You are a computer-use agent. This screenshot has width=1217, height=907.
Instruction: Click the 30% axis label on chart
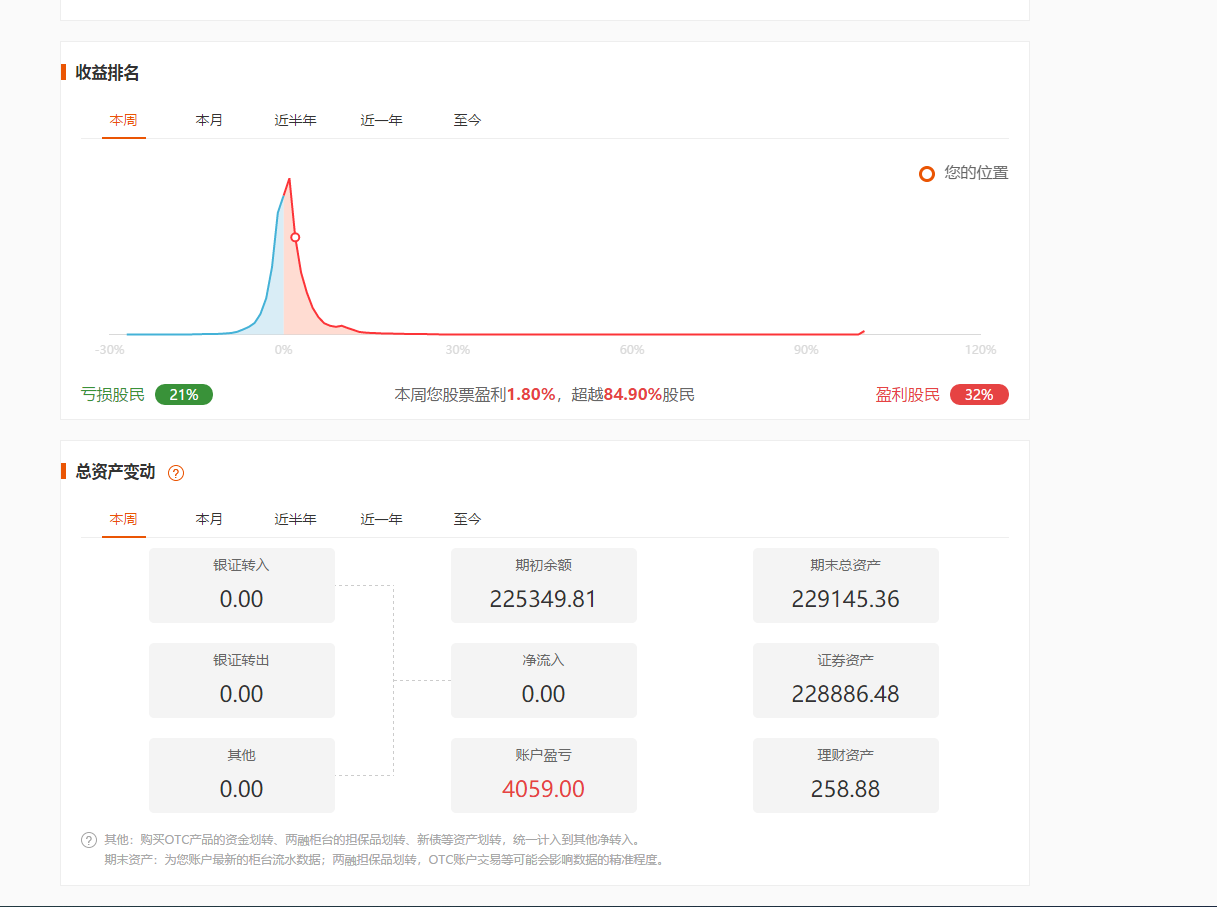[x=457, y=350]
